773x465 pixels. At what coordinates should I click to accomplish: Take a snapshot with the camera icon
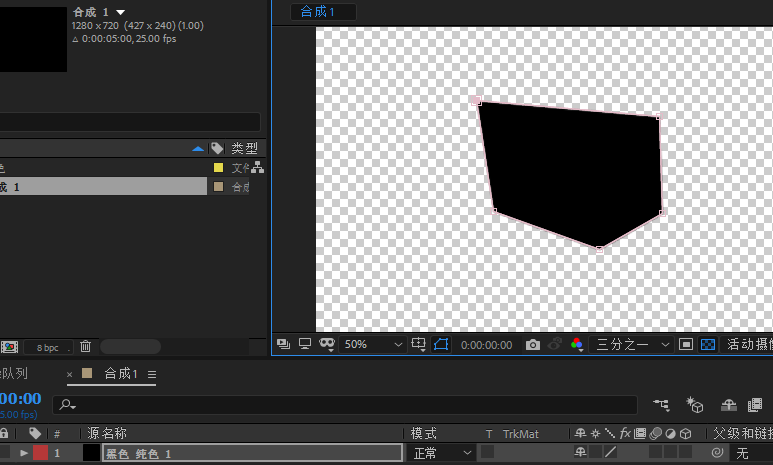(x=532, y=345)
